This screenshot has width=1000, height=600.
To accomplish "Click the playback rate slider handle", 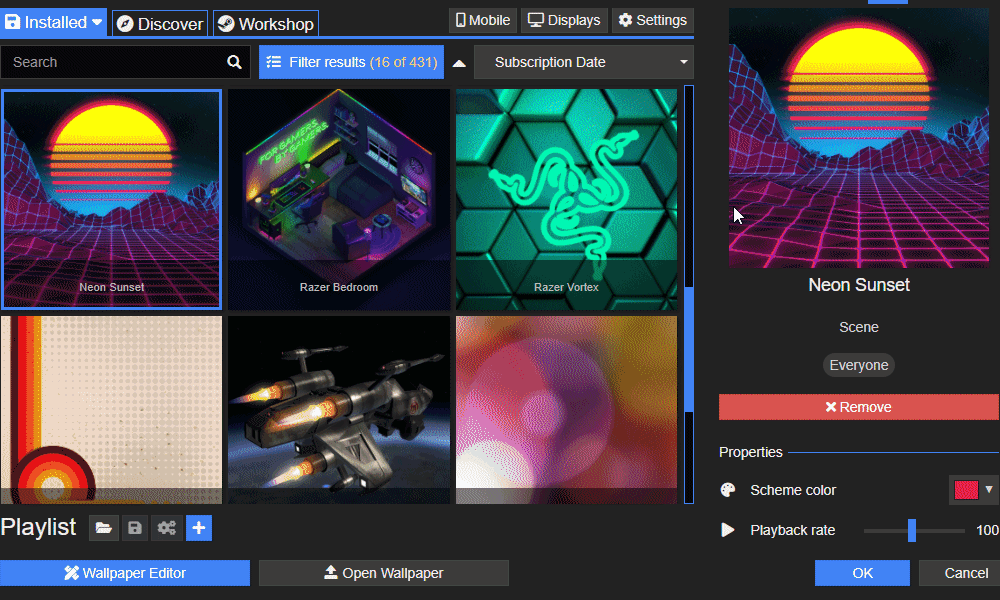I will [912, 530].
